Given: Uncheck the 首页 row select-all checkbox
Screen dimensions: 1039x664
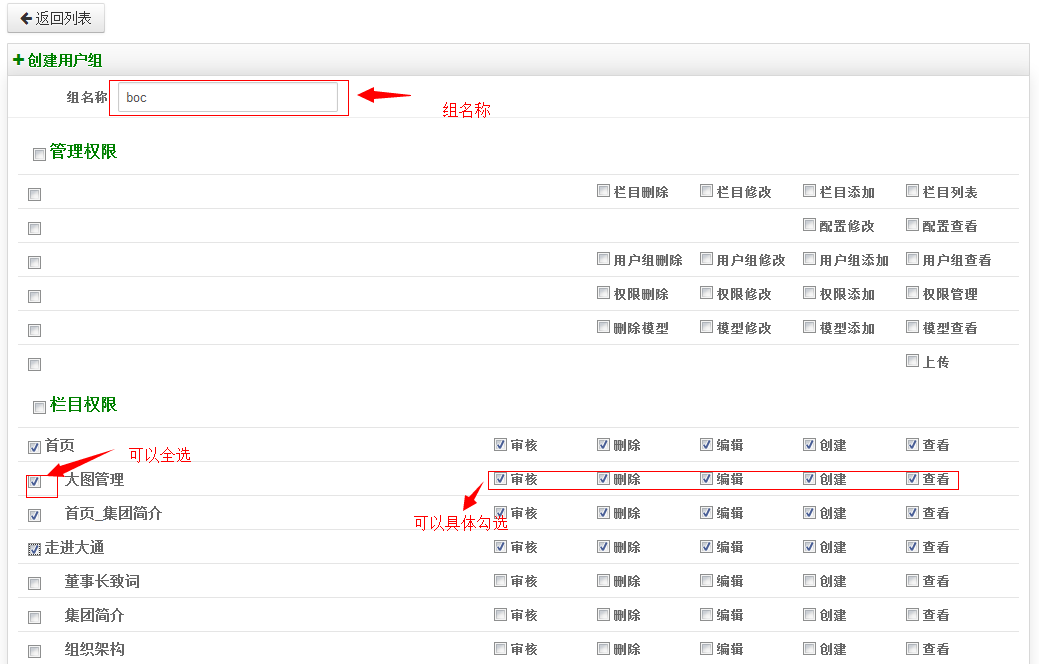Looking at the screenshot, I should pos(34,447).
